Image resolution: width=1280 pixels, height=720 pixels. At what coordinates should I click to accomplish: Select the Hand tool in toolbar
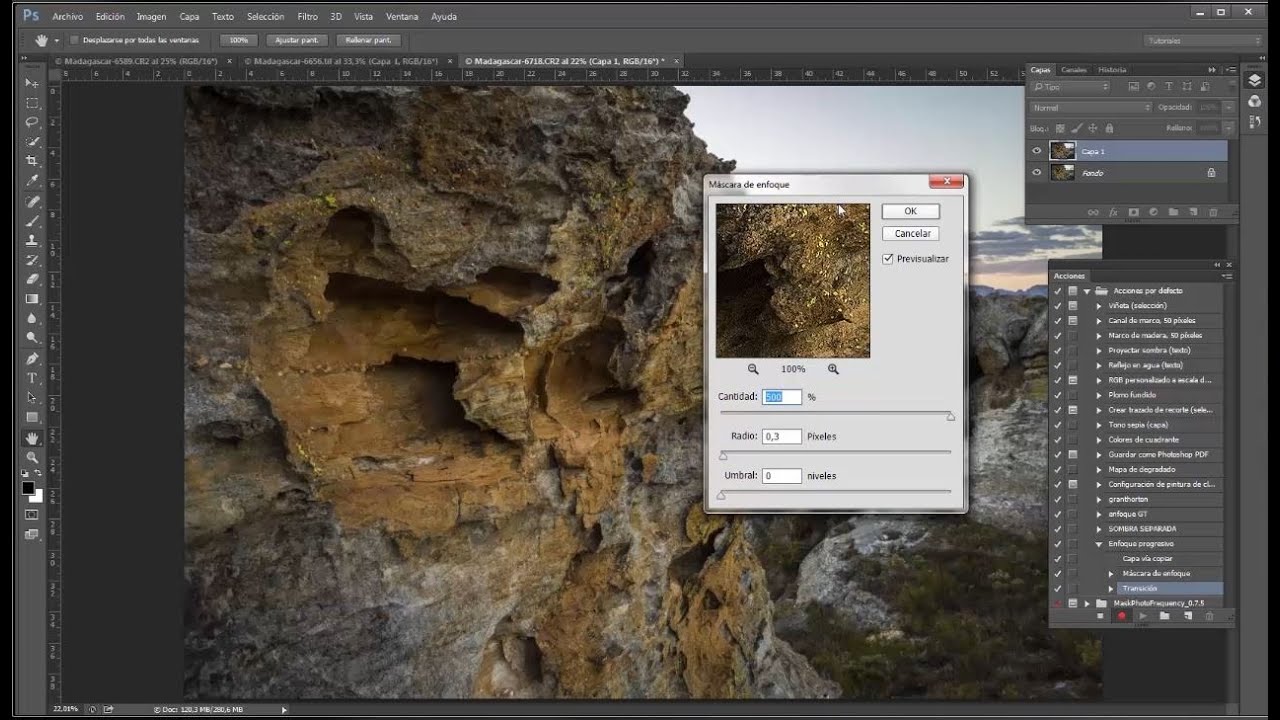coord(32,438)
